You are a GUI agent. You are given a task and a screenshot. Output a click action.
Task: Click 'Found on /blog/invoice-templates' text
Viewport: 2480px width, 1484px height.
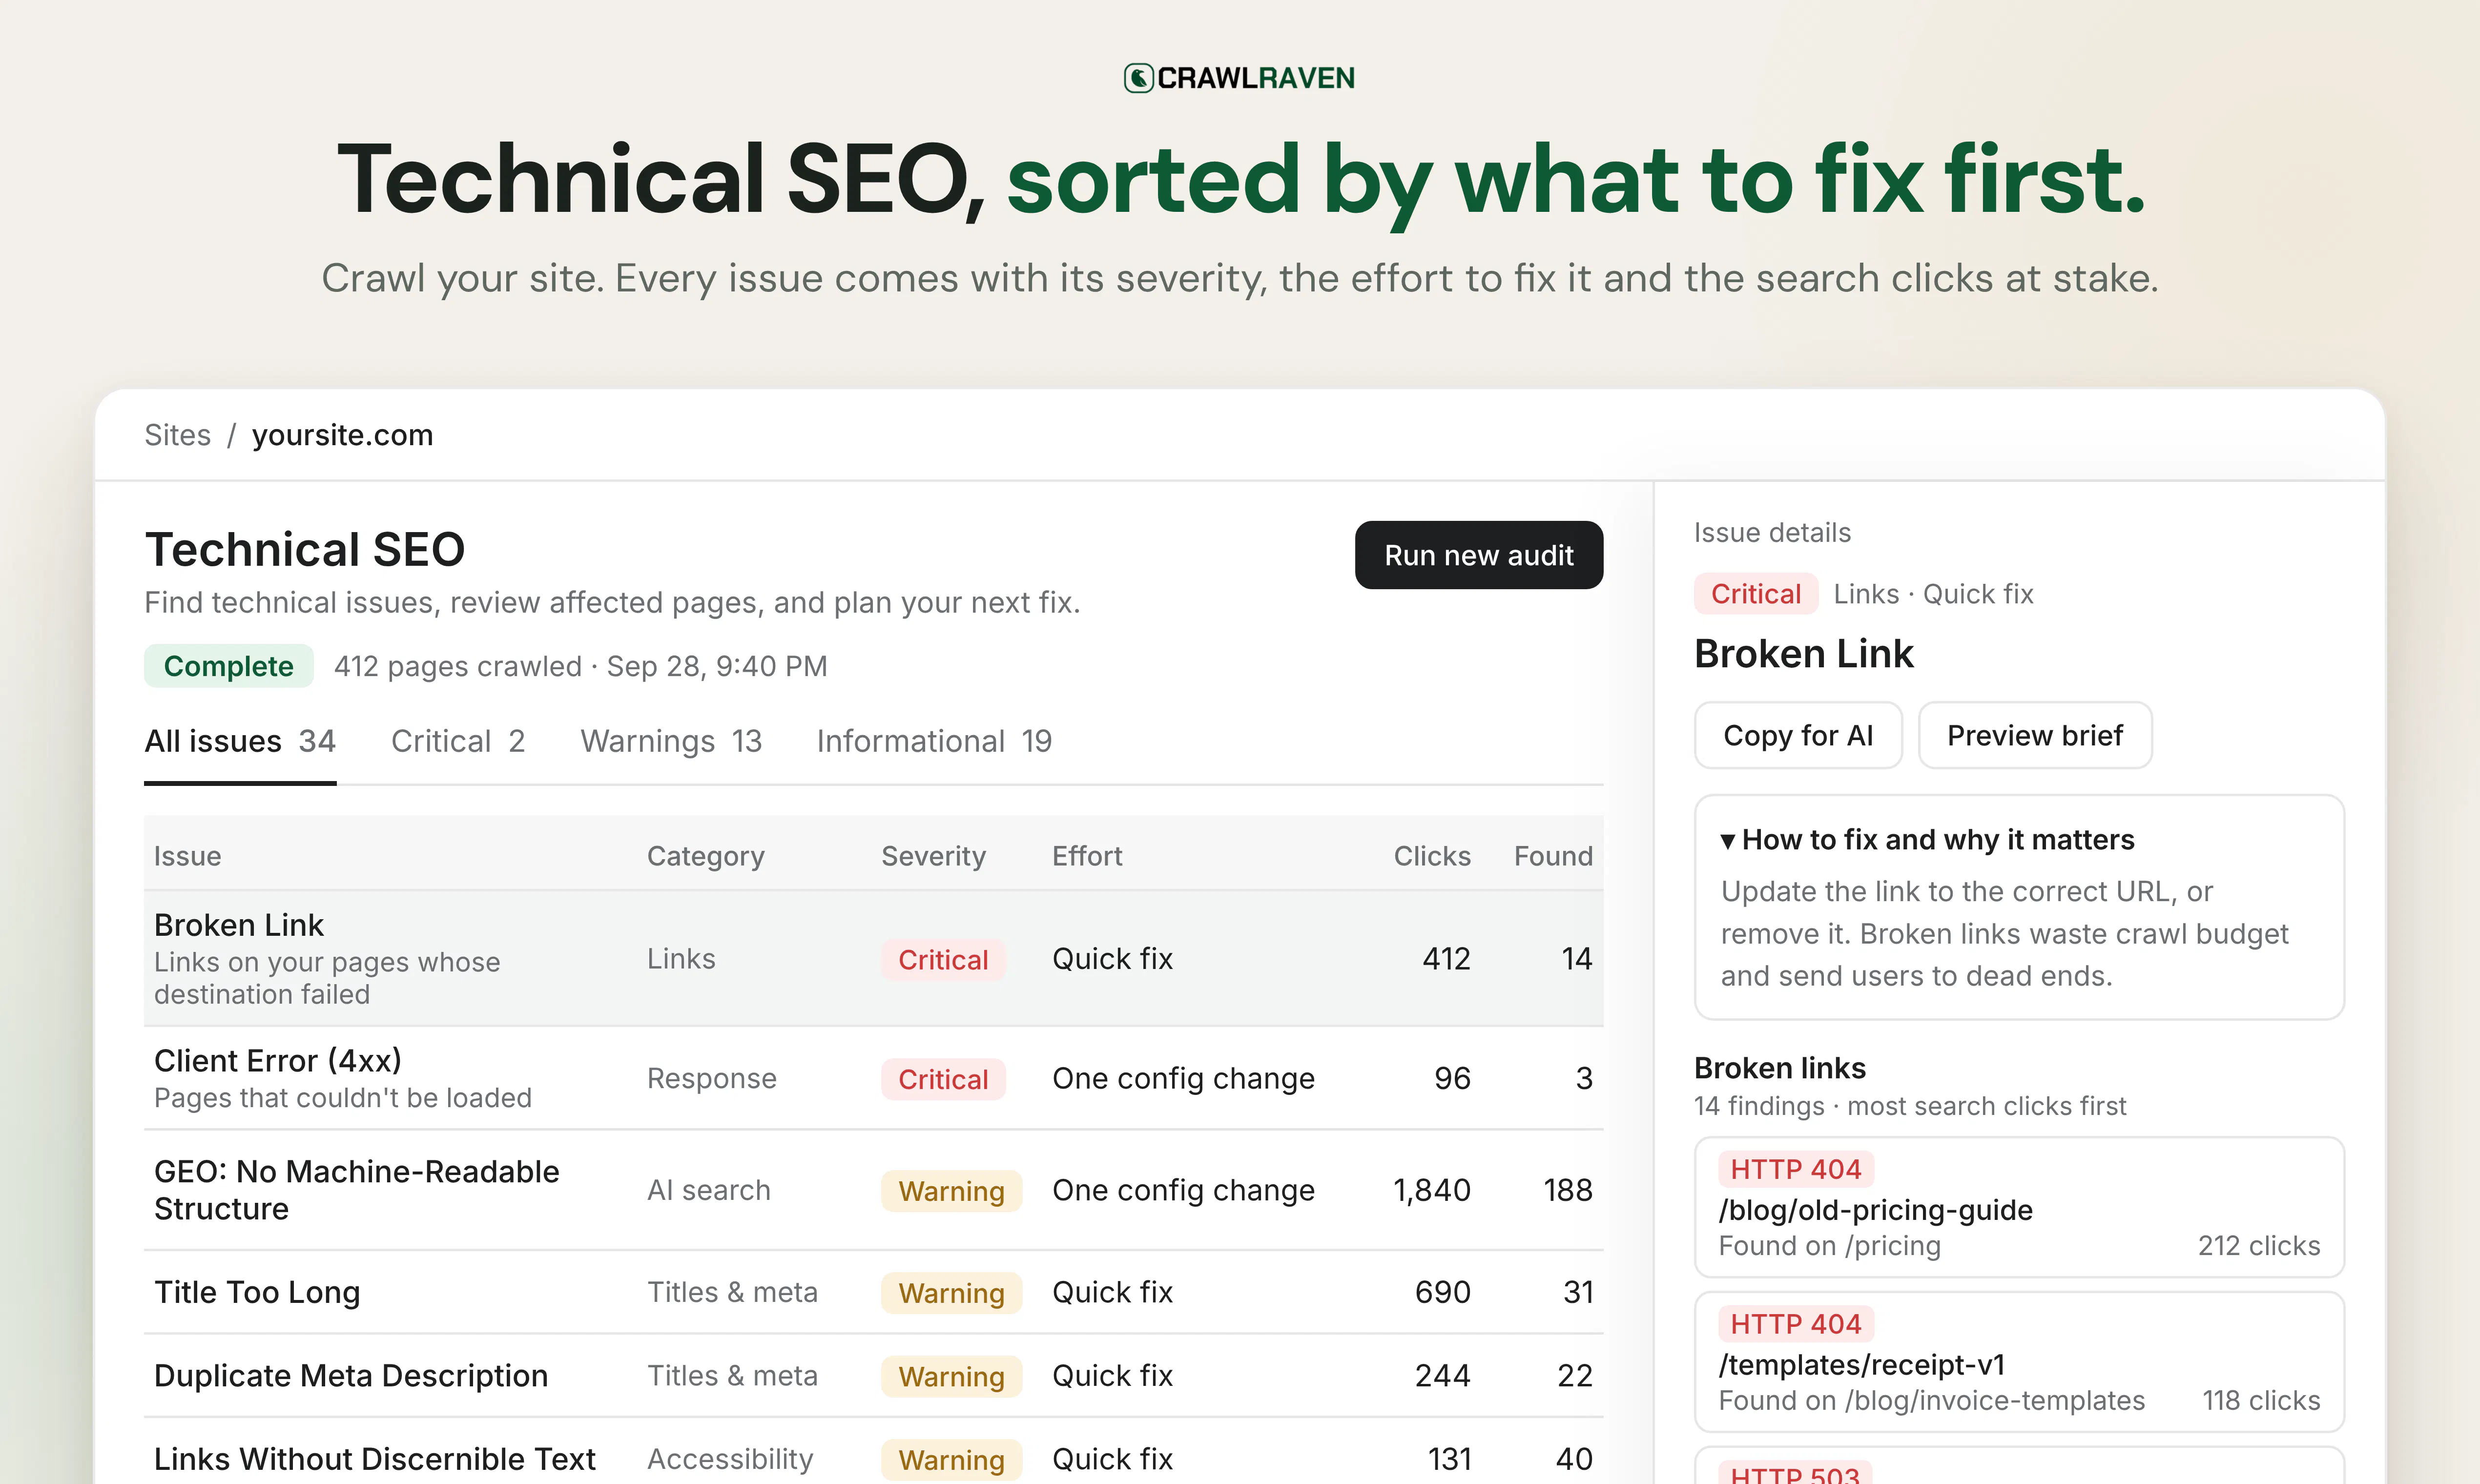(1932, 1401)
